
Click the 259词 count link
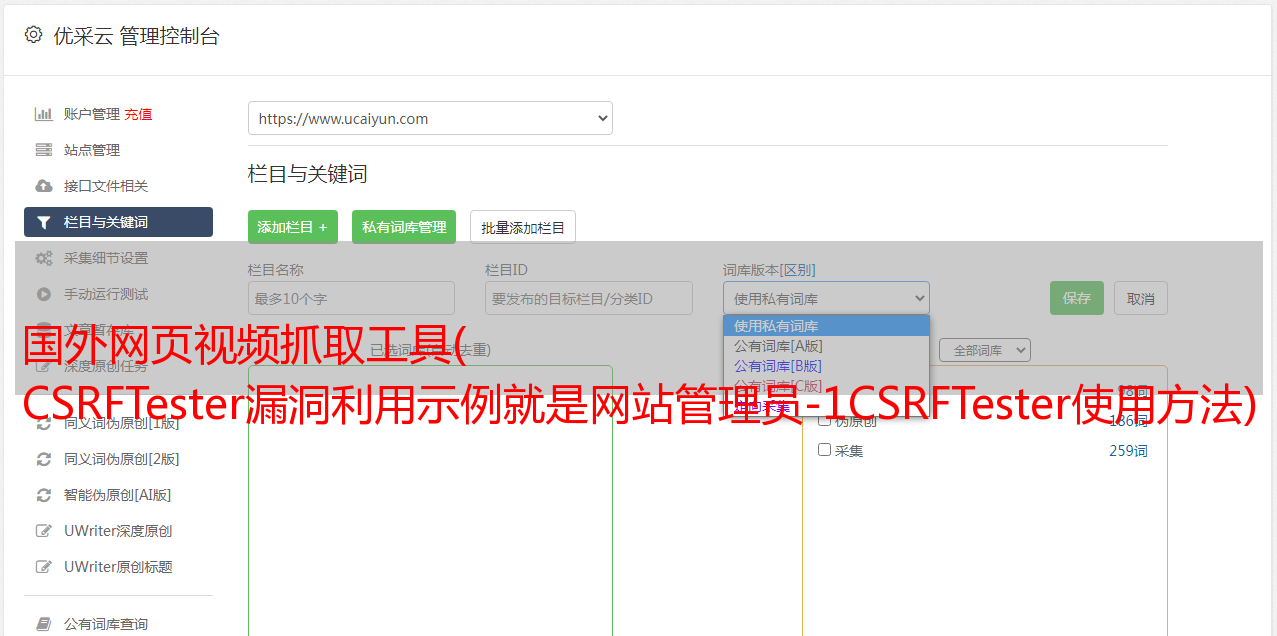[1128, 451]
